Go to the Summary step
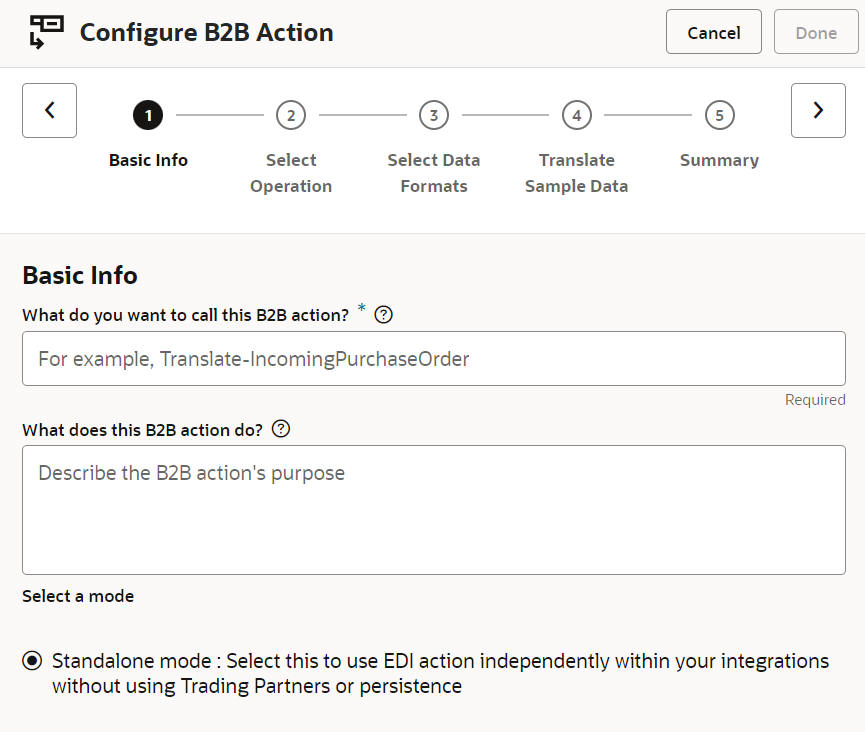The width and height of the screenshot is (865, 732). point(719,160)
